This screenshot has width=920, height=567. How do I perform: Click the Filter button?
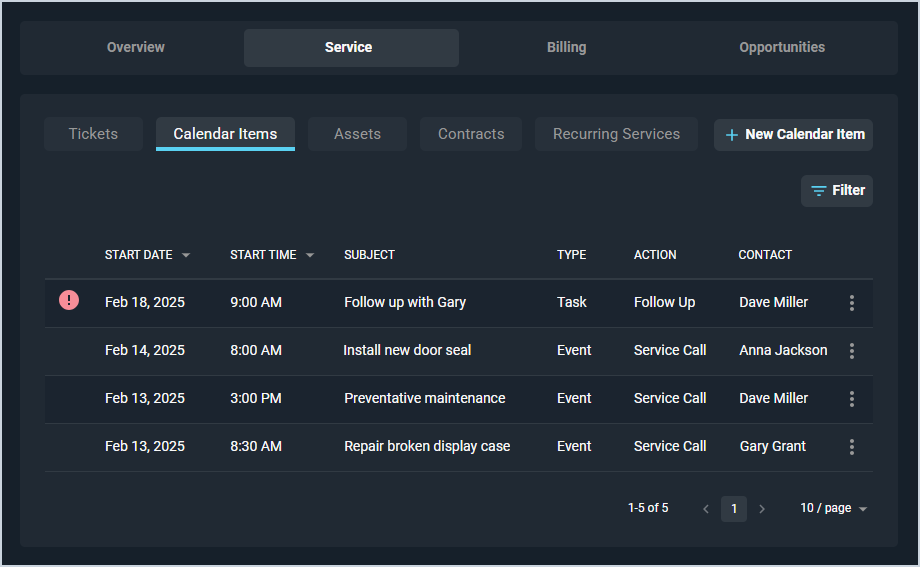(837, 191)
